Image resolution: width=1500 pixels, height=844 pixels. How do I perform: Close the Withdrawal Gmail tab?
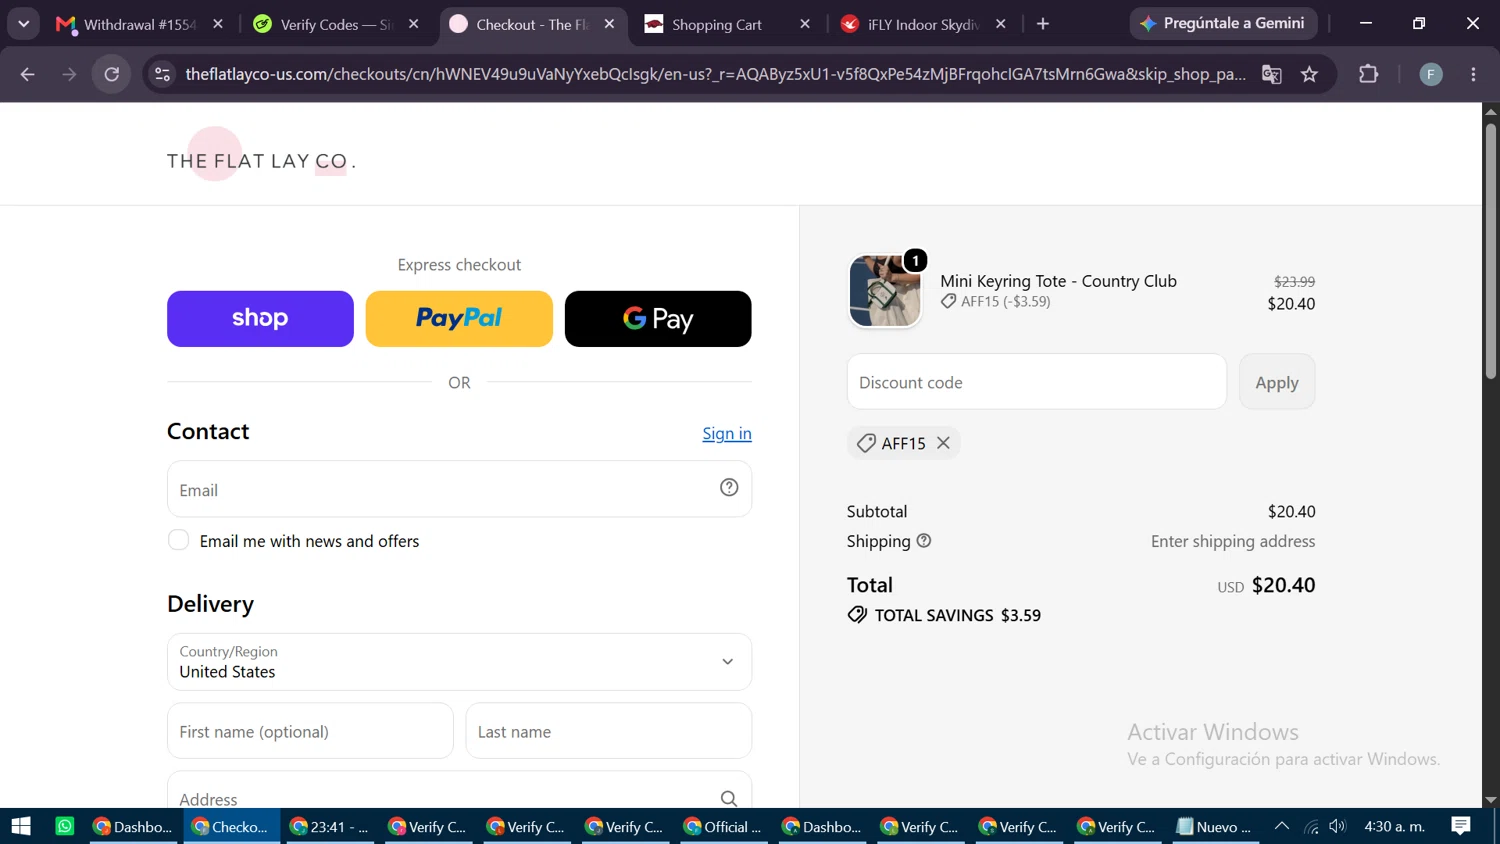[x=218, y=24]
